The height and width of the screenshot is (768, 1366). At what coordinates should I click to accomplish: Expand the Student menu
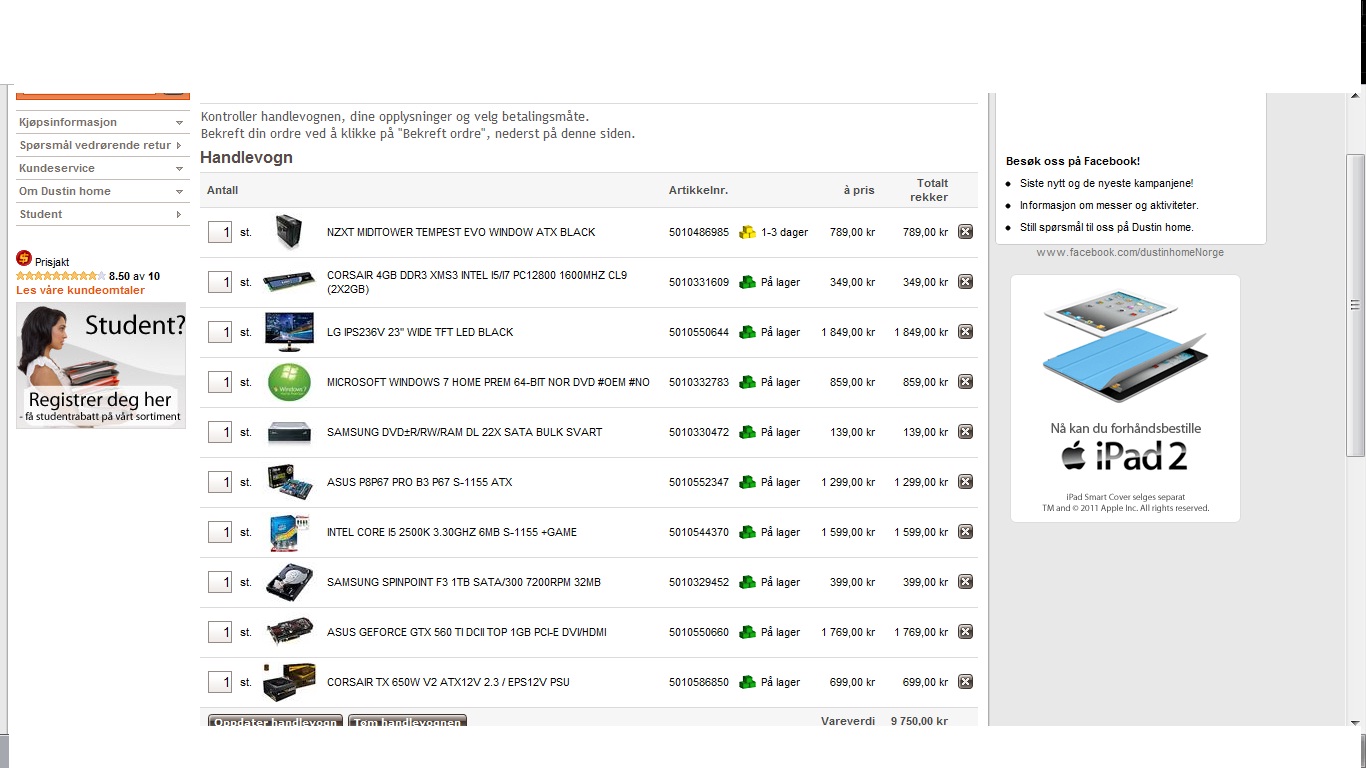coord(102,214)
